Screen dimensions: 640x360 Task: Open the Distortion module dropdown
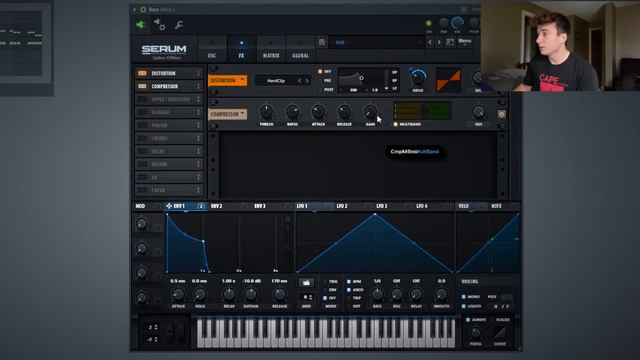227,80
